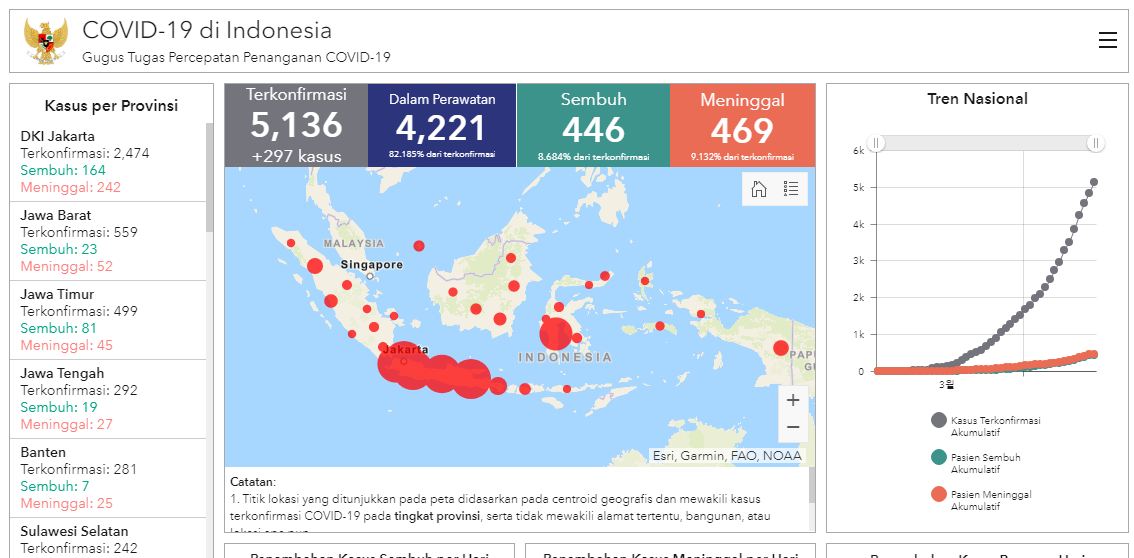The height and width of the screenshot is (558, 1134).
Task: Click left handle of trend chart slider
Action: [877, 143]
